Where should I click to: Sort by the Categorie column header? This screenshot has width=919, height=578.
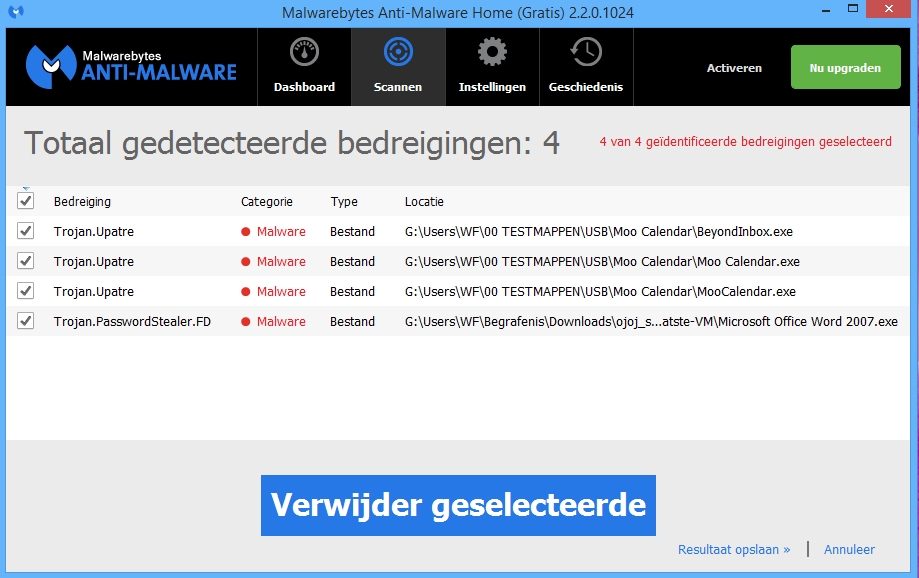pos(267,202)
